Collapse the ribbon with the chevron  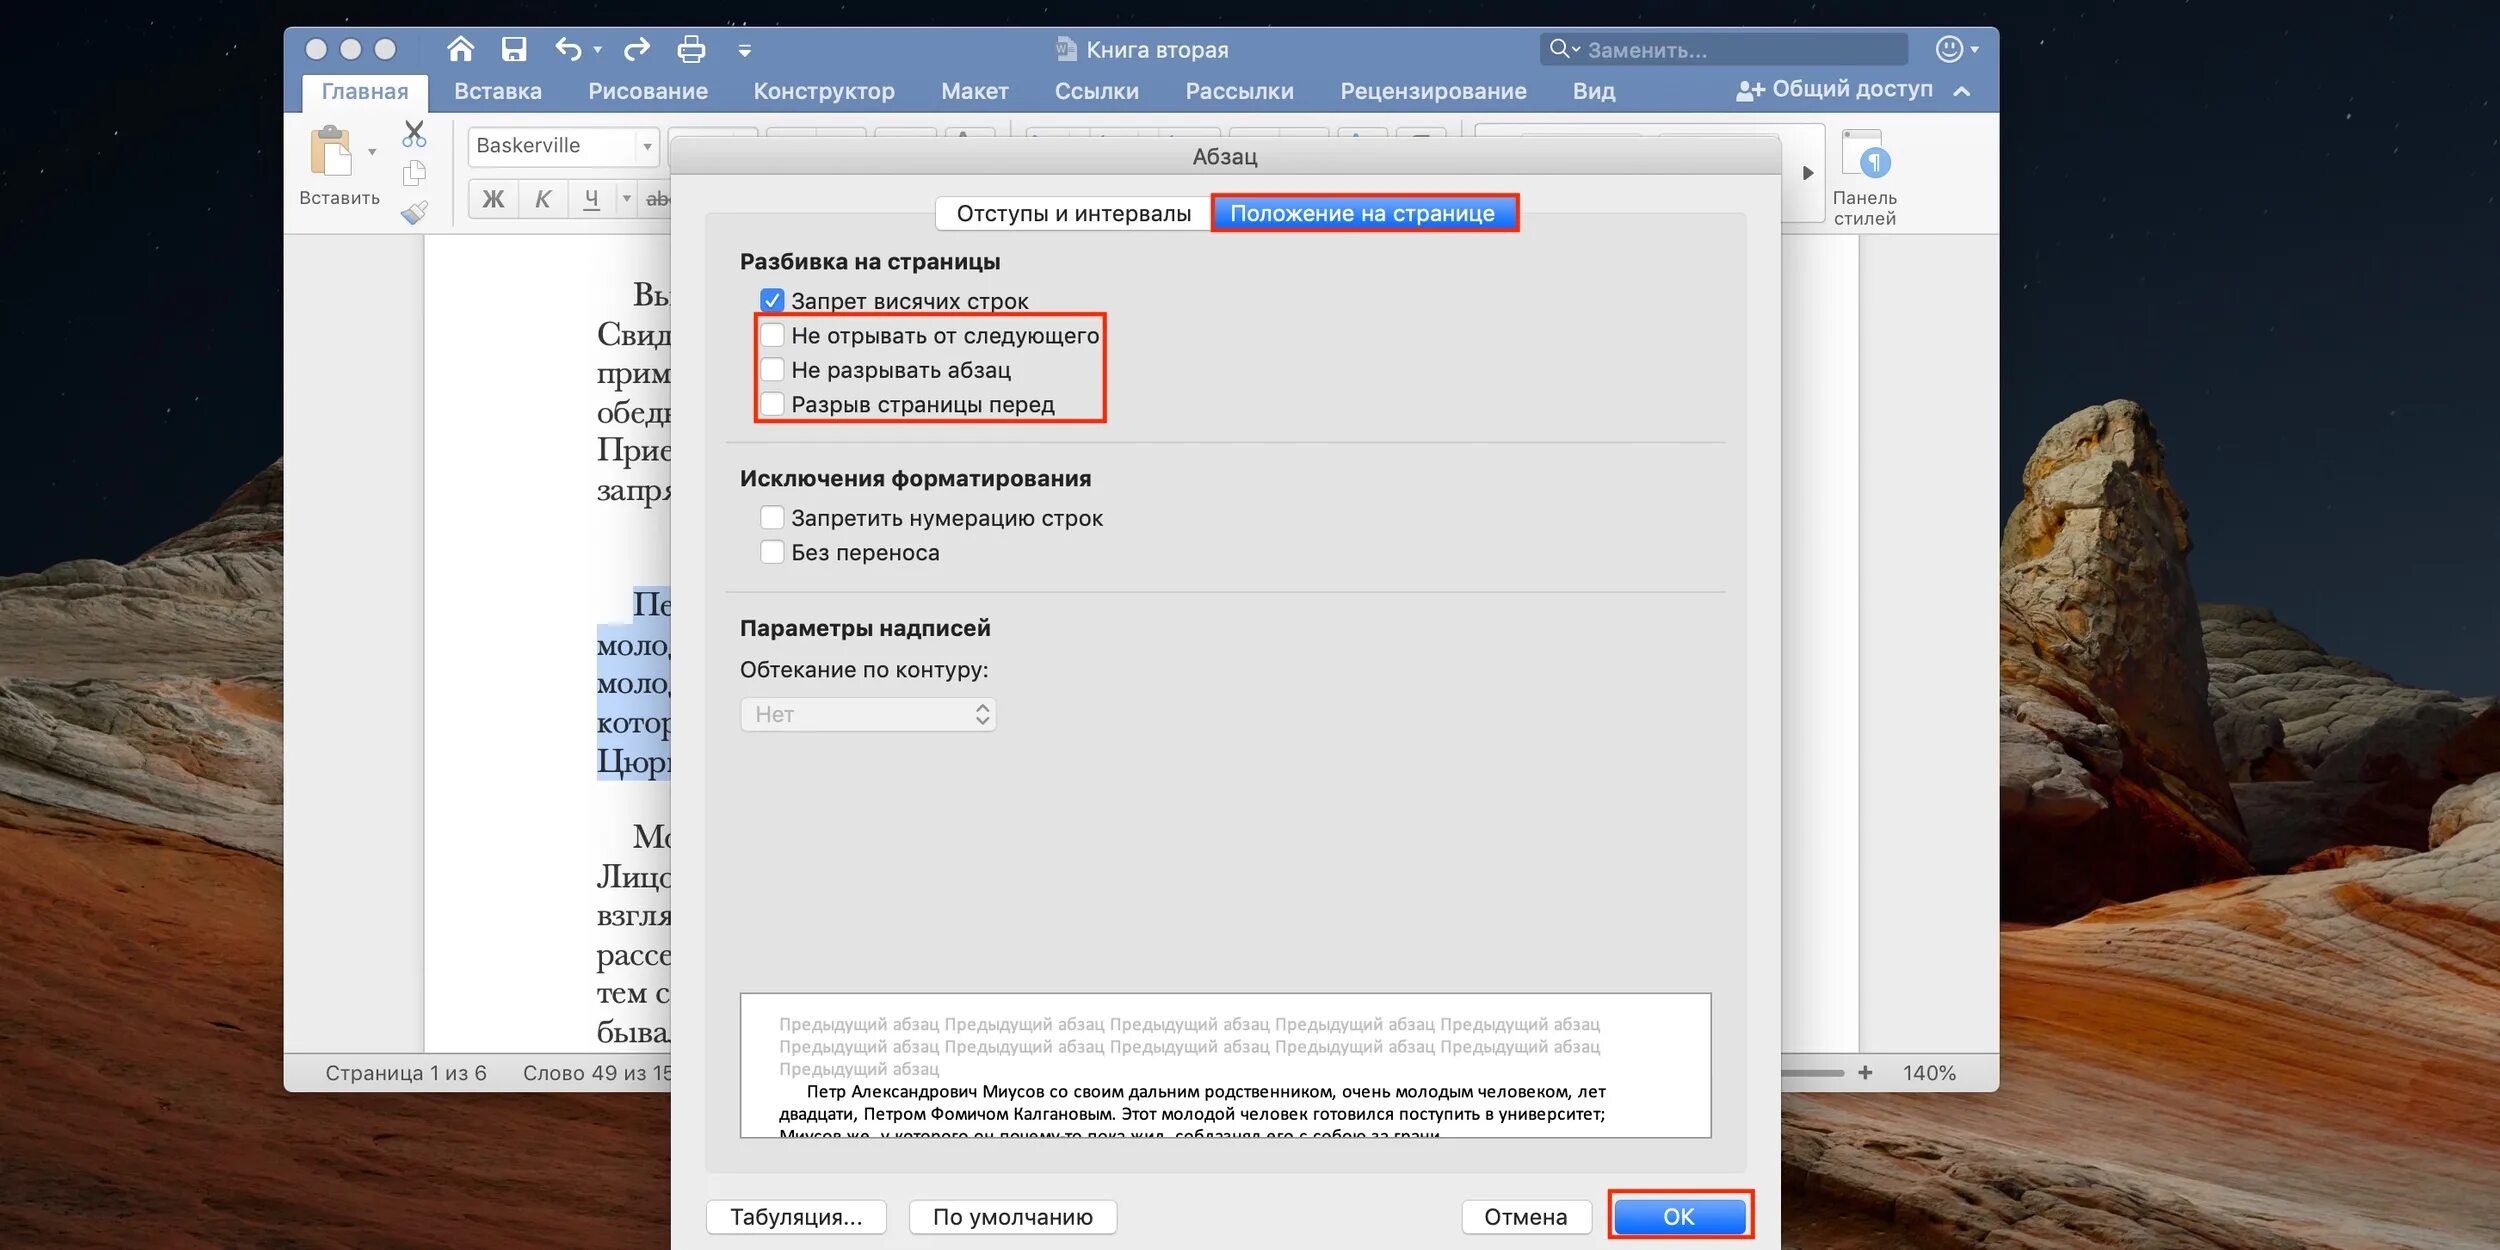1962,91
